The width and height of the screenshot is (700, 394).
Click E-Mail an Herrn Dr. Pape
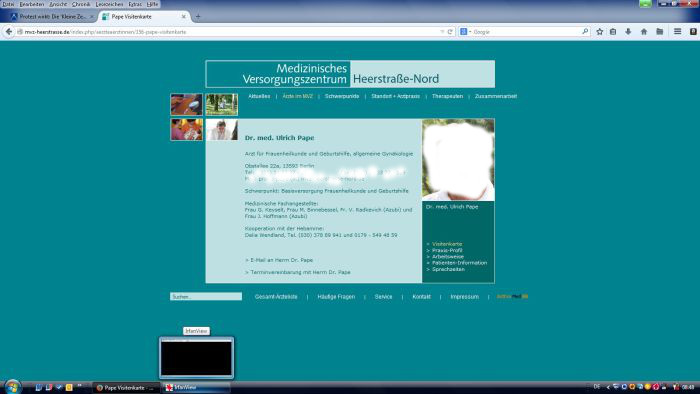pyautogui.click(x=279, y=260)
